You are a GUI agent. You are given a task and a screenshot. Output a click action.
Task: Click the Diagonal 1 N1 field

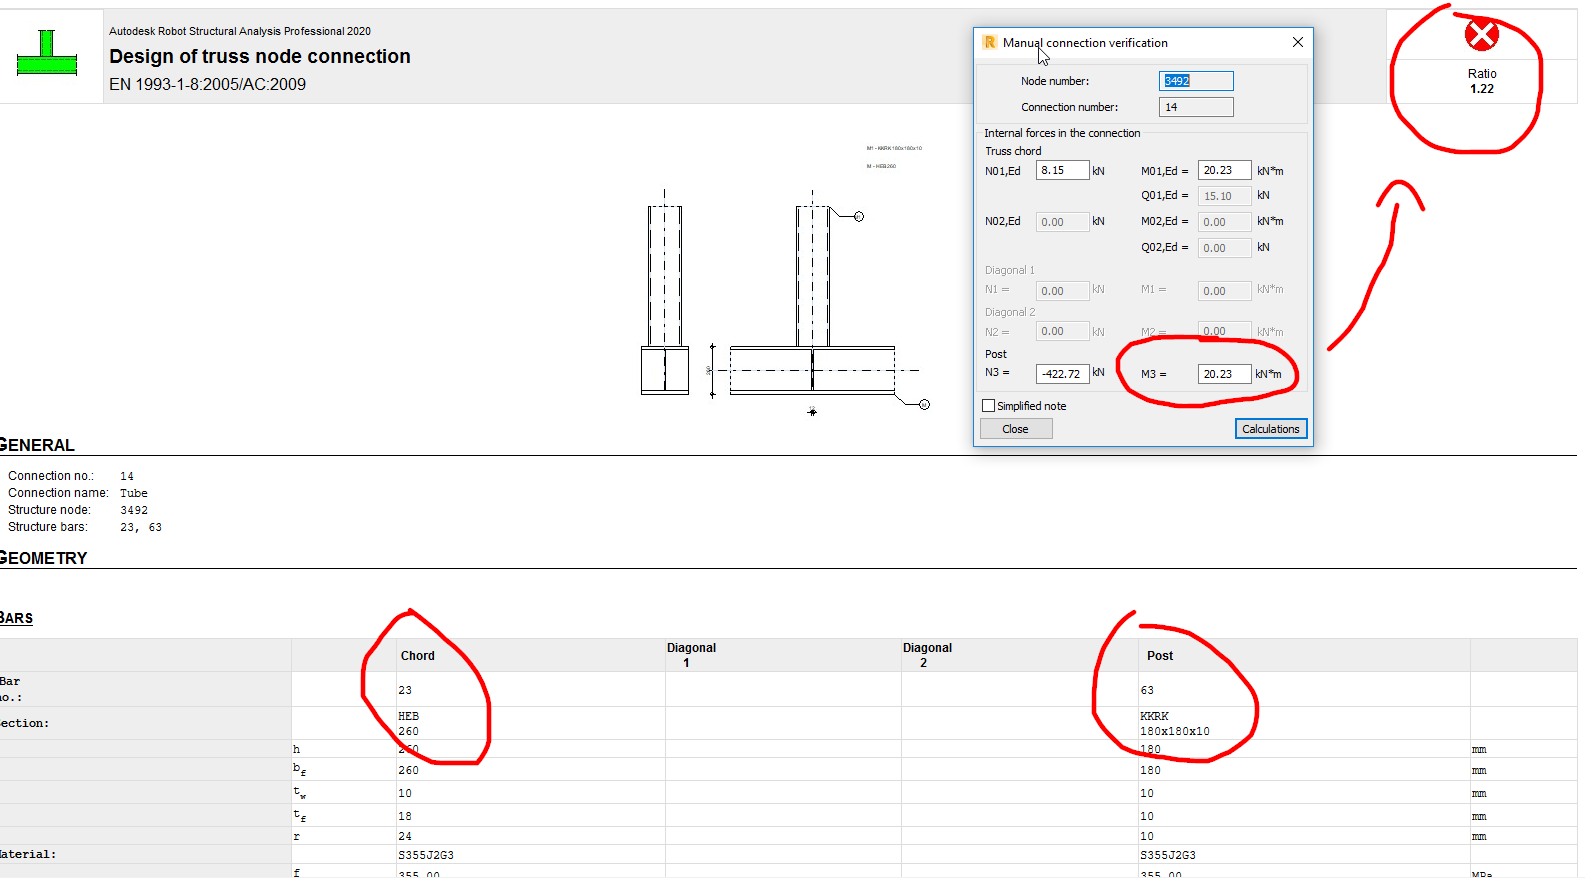coord(1062,291)
